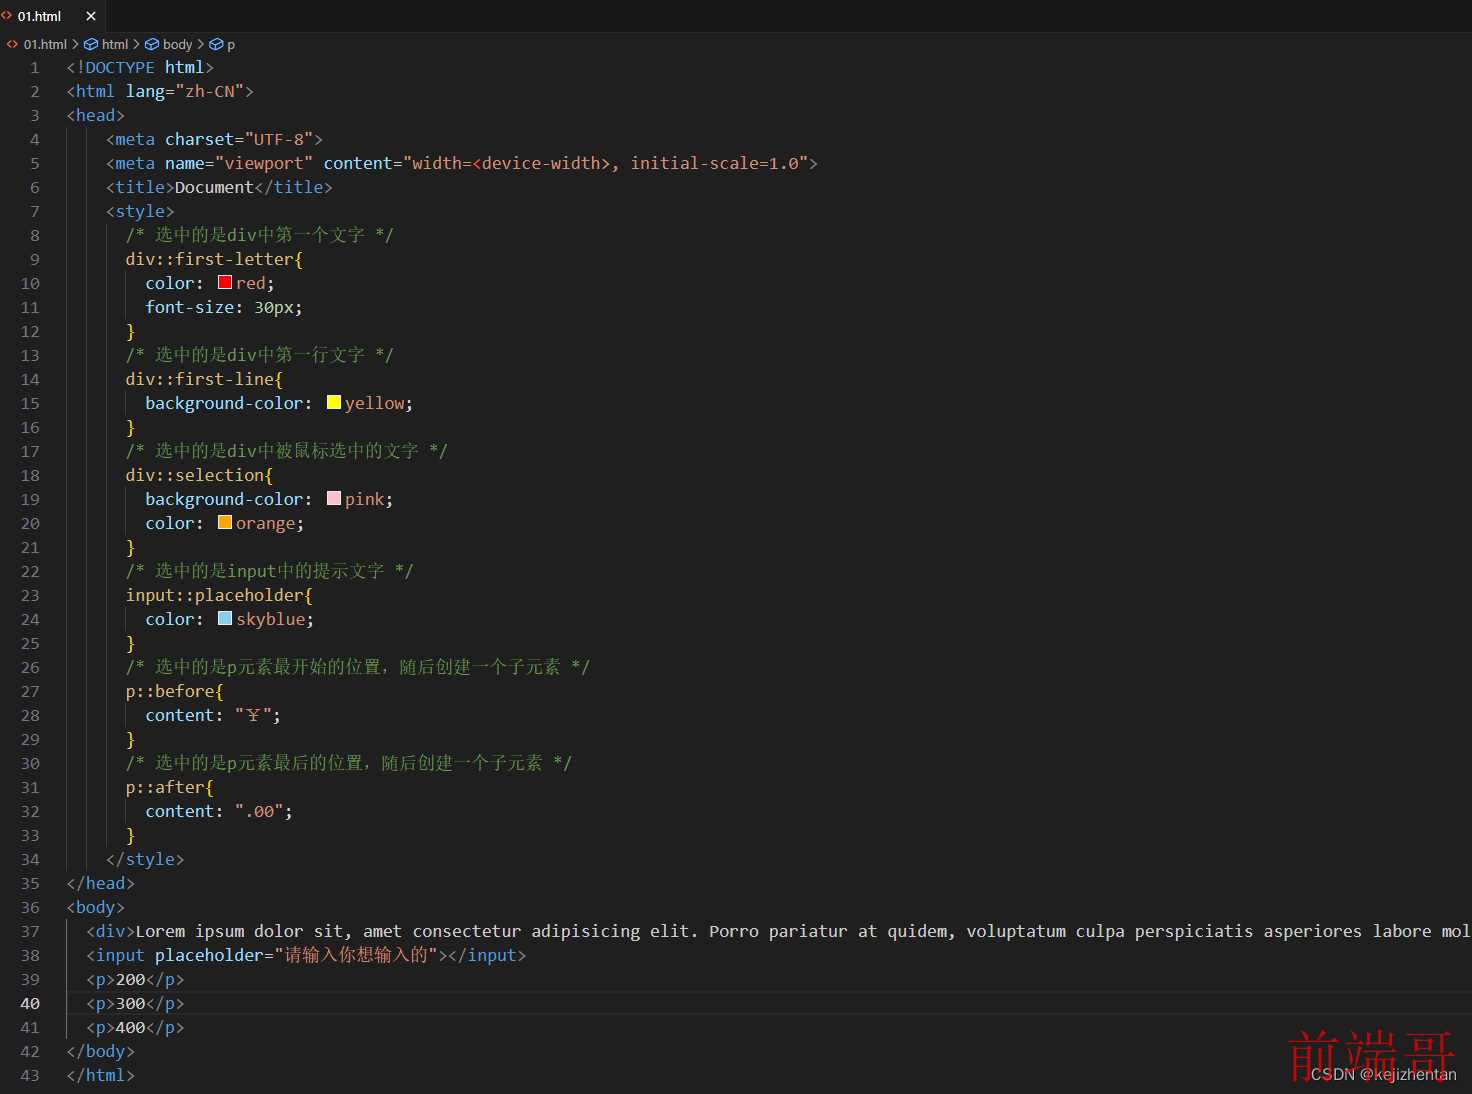Click the content "￥" declaration
1472x1094 pixels.
pos(213,716)
